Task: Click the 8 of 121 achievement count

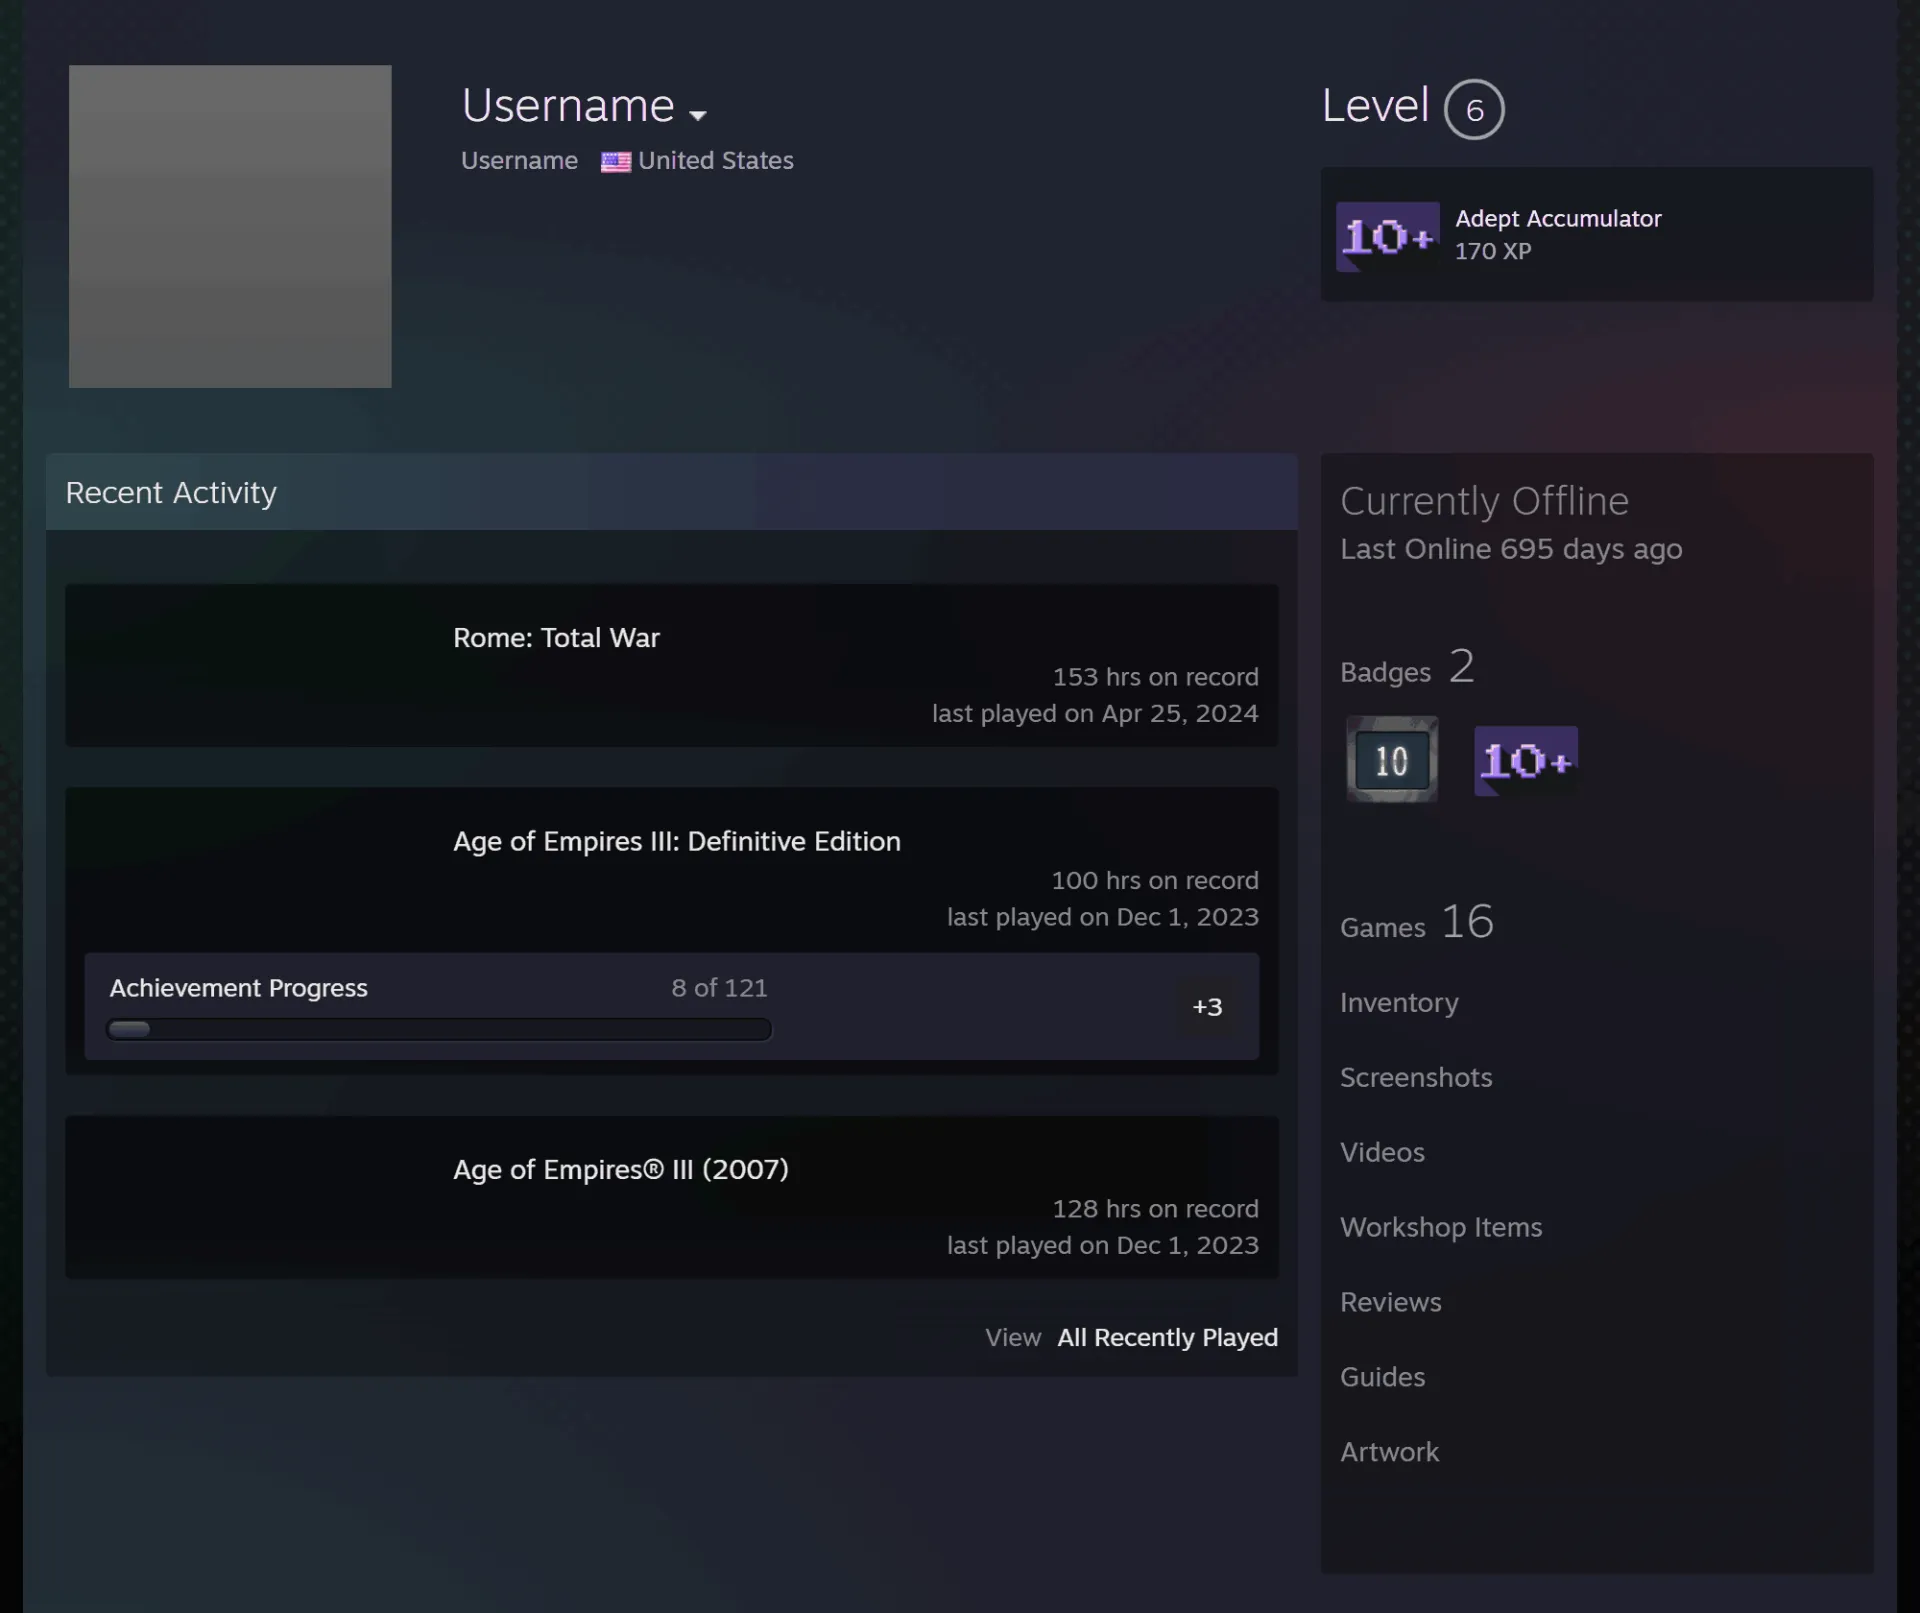Action: click(x=719, y=988)
